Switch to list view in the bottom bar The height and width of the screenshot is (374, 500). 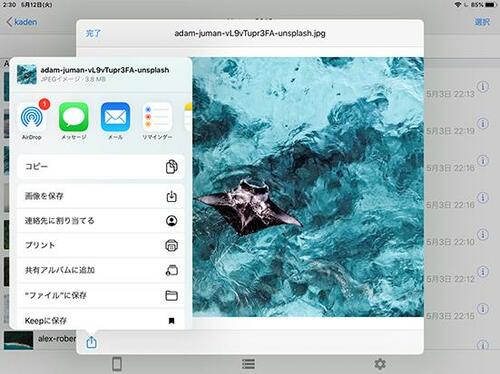point(248,364)
